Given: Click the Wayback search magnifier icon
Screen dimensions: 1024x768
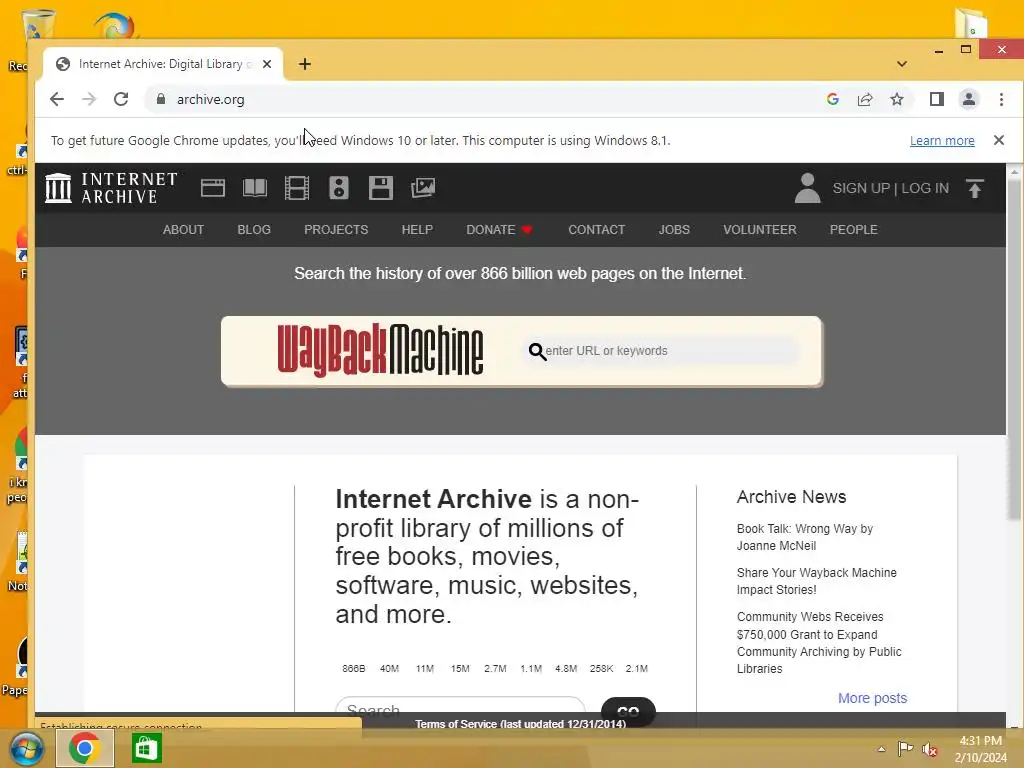Looking at the screenshot, I should click(537, 351).
